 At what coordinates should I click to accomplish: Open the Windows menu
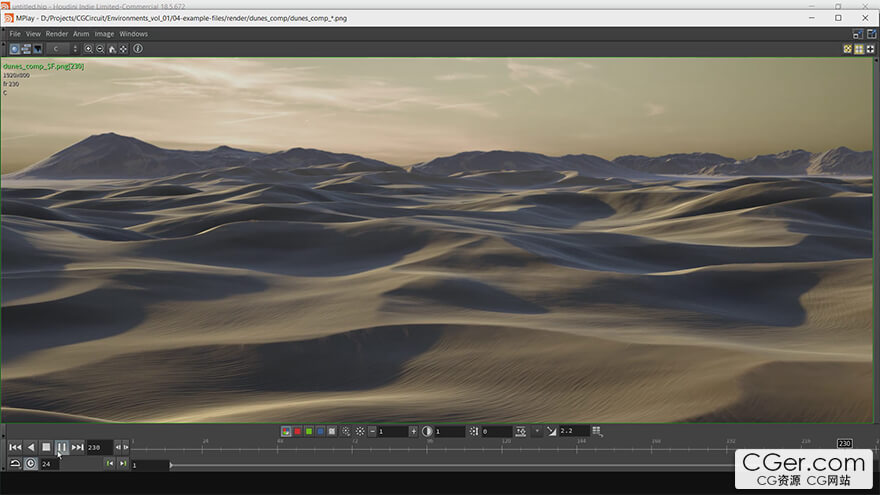tap(133, 34)
